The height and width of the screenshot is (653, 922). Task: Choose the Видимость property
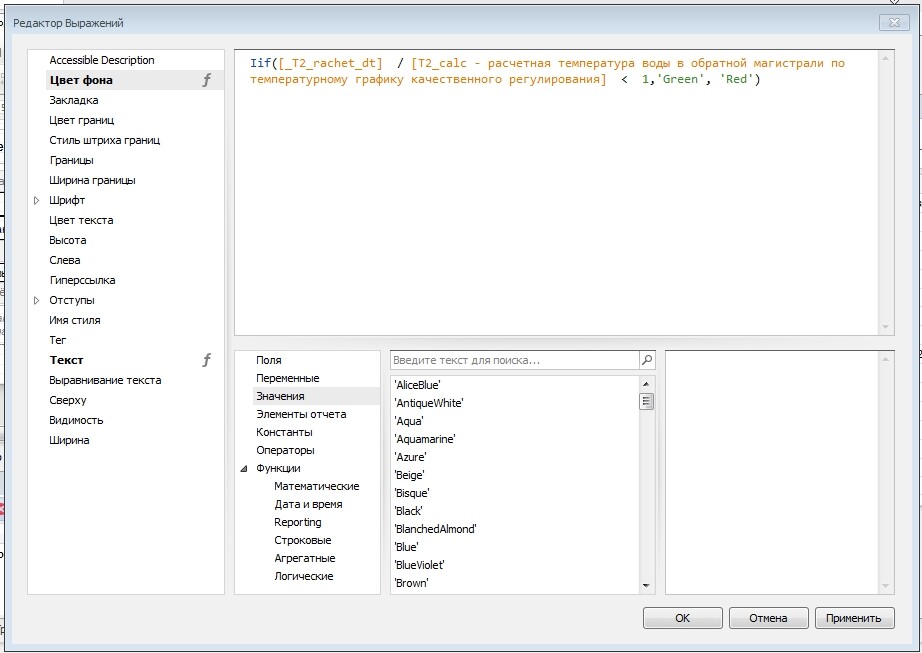coord(76,420)
